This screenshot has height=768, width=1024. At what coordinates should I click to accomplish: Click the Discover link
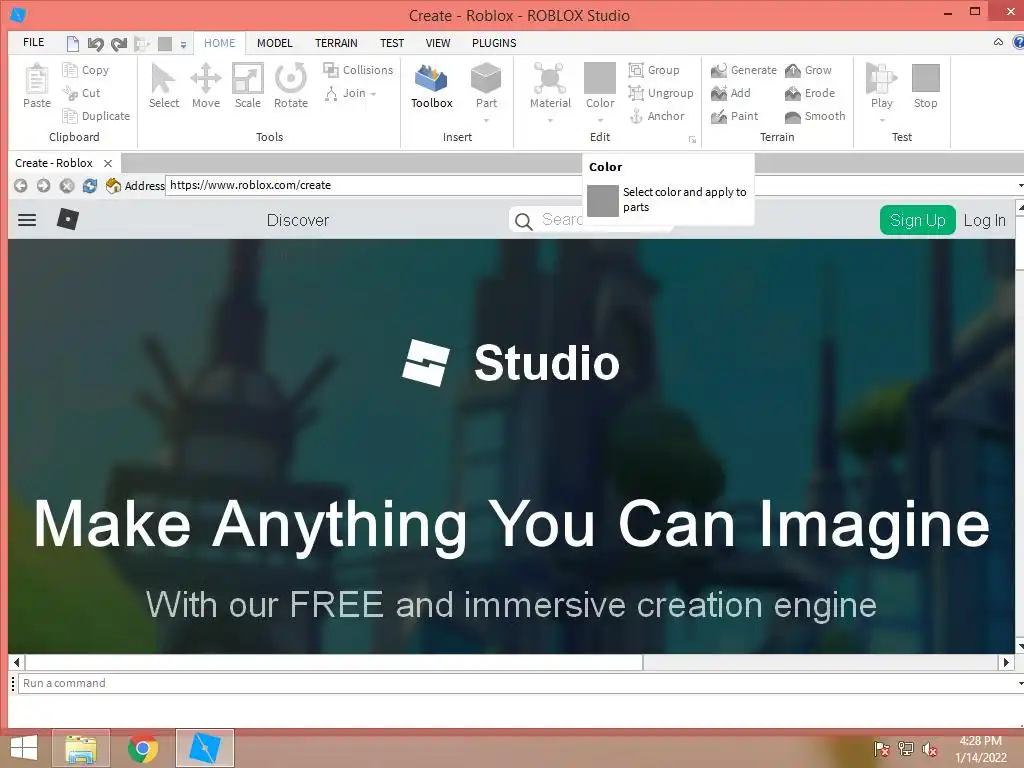click(x=298, y=220)
